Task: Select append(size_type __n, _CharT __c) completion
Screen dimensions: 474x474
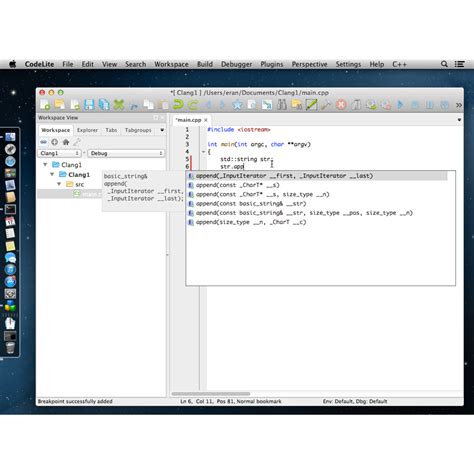Action: [317, 222]
